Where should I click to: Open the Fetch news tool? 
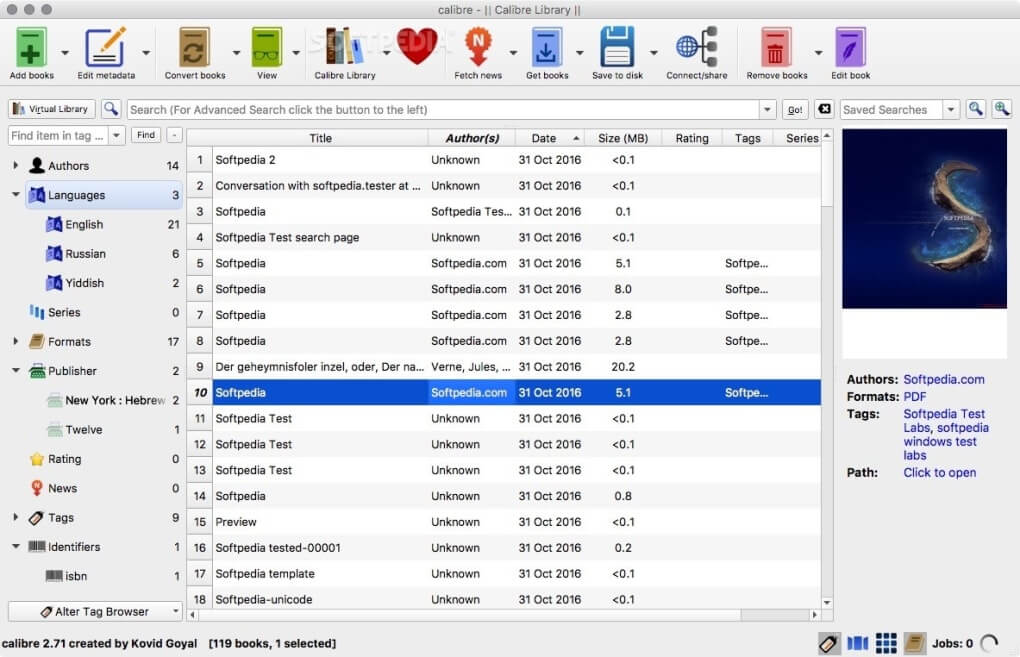[478, 45]
